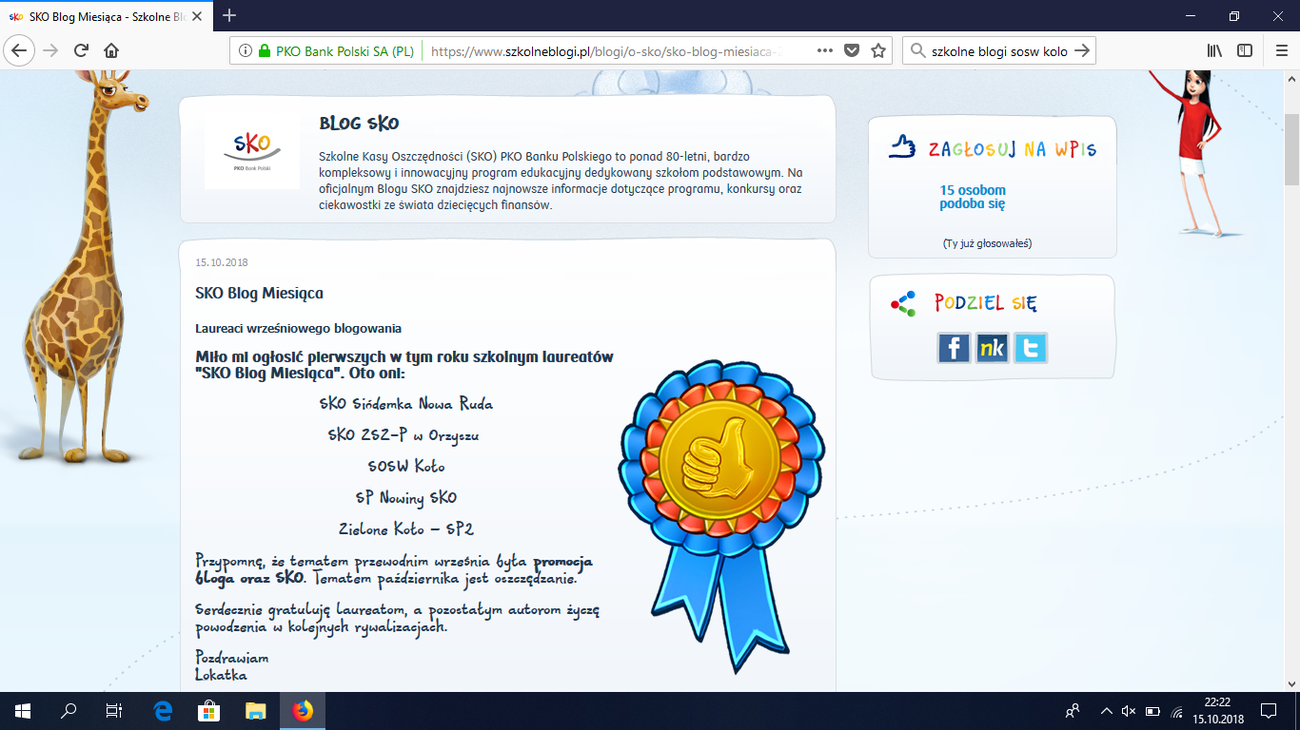The height and width of the screenshot is (730, 1300).
Task: Click Zielone Koło – SP2 text
Action: click(406, 528)
